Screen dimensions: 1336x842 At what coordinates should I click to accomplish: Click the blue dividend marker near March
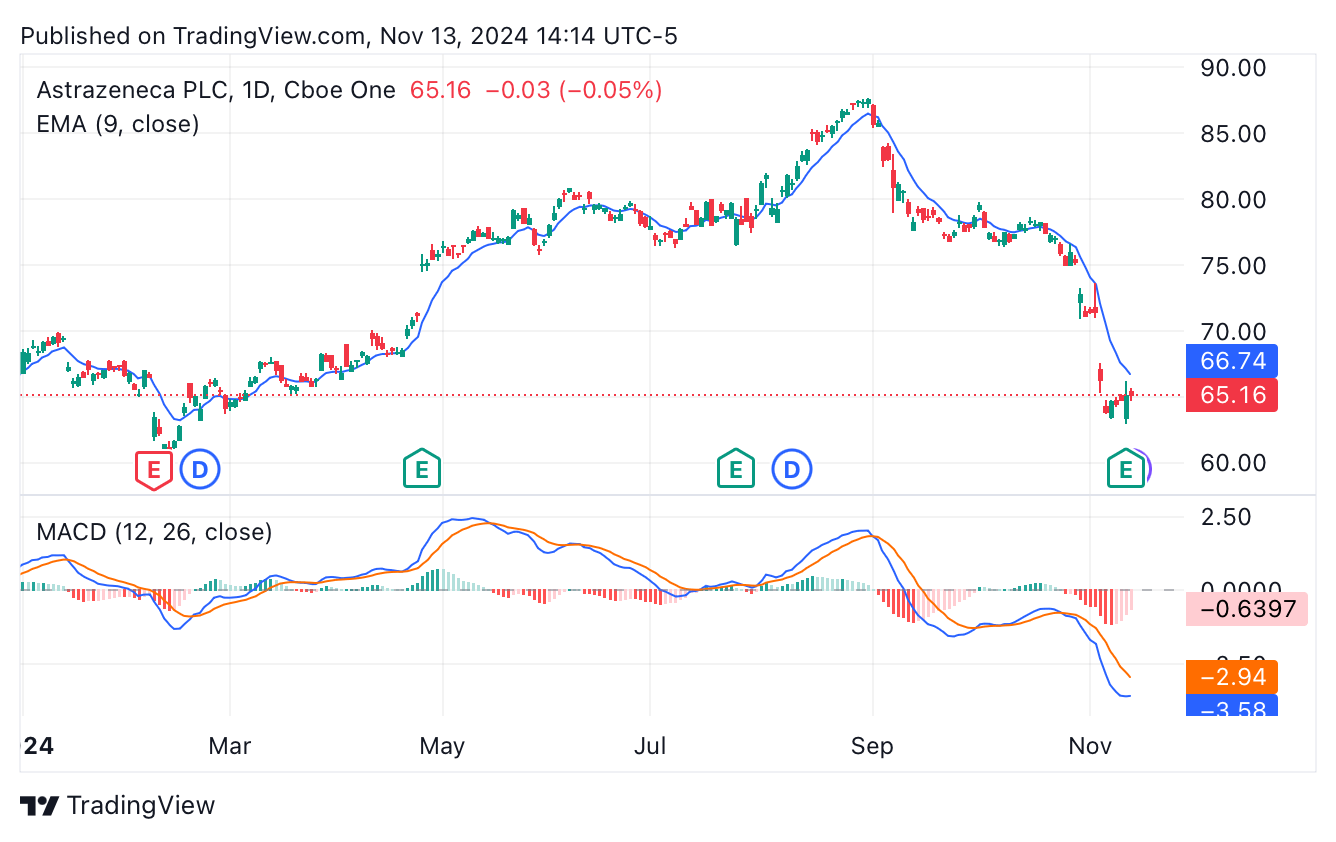point(200,468)
